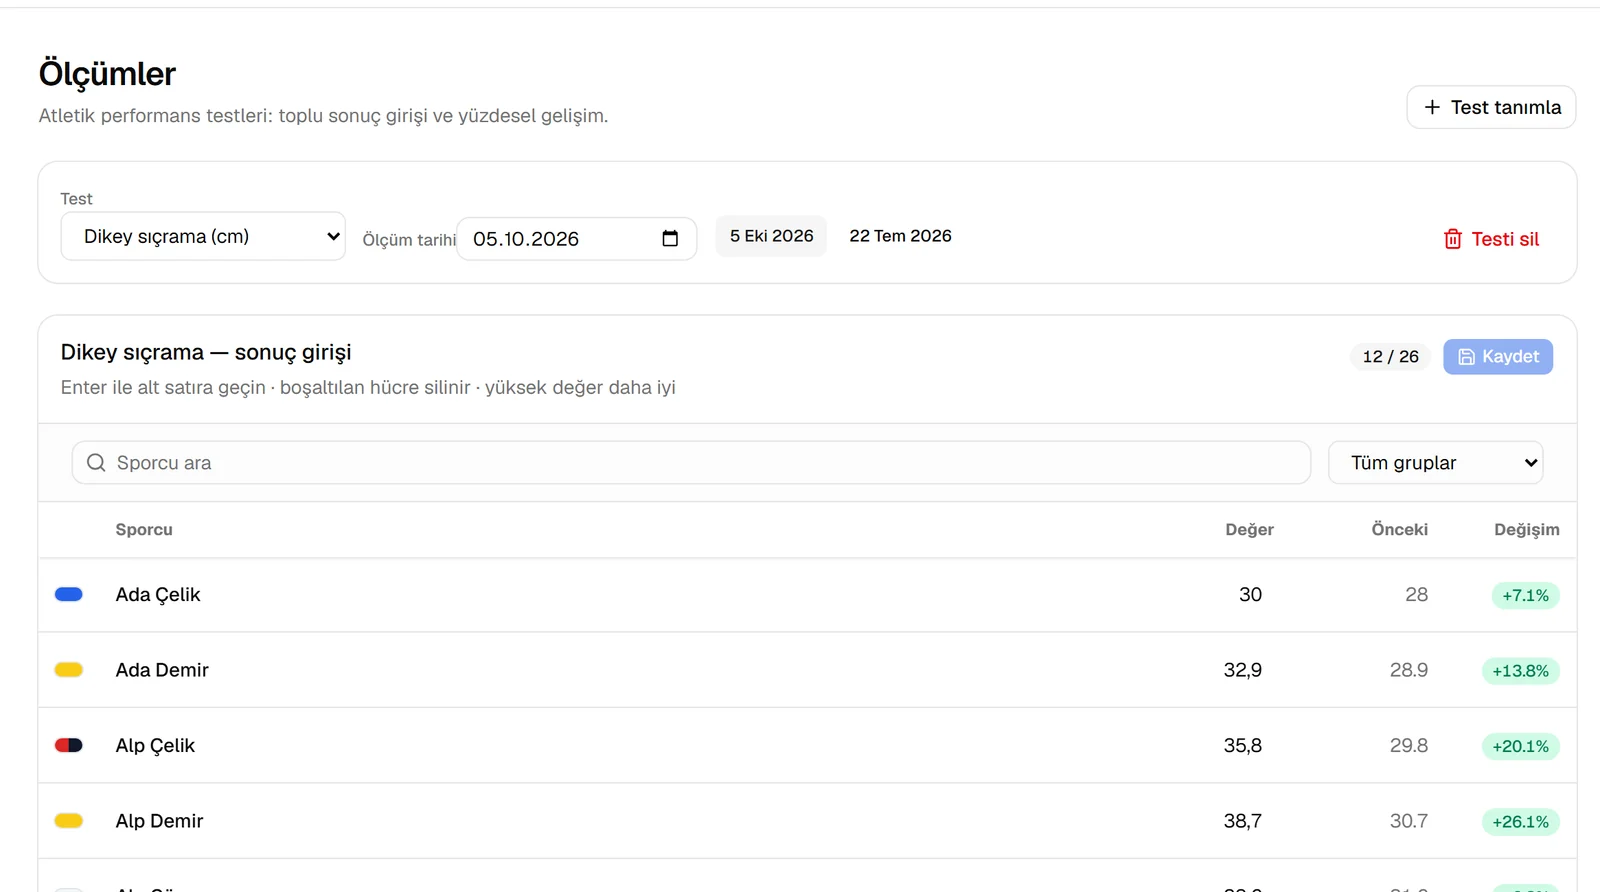Click the calendar icon in date field

click(670, 238)
